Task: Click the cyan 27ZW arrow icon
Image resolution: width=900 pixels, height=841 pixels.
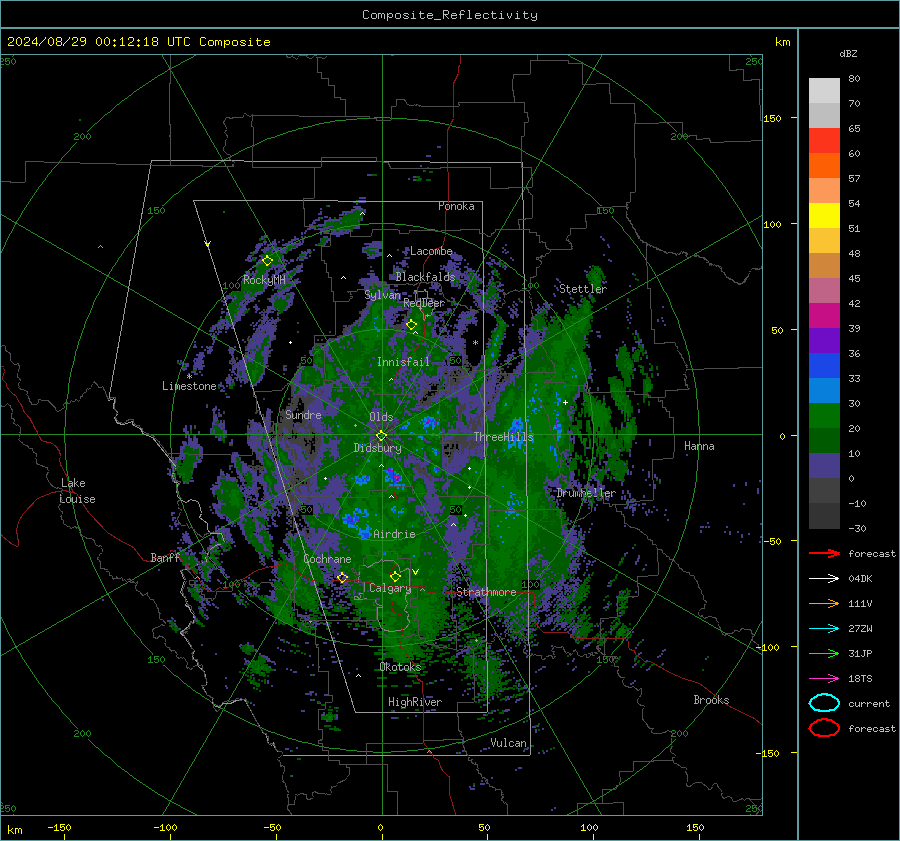Action: 824,629
